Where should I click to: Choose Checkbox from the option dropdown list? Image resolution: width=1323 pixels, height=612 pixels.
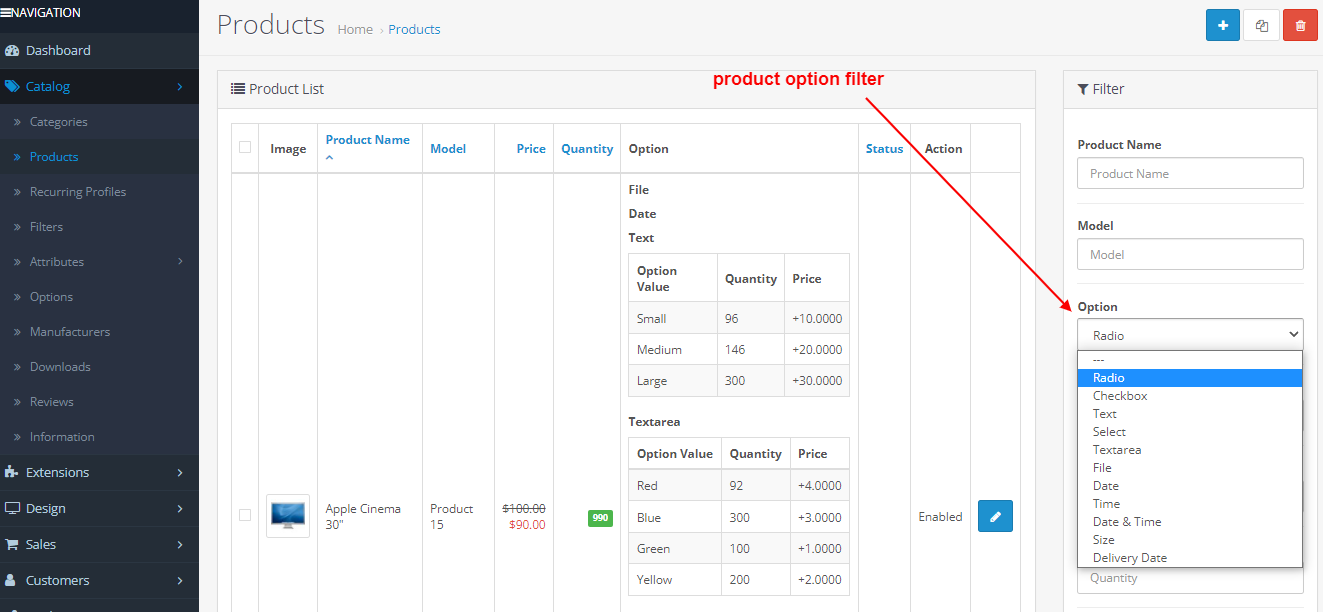(1119, 396)
